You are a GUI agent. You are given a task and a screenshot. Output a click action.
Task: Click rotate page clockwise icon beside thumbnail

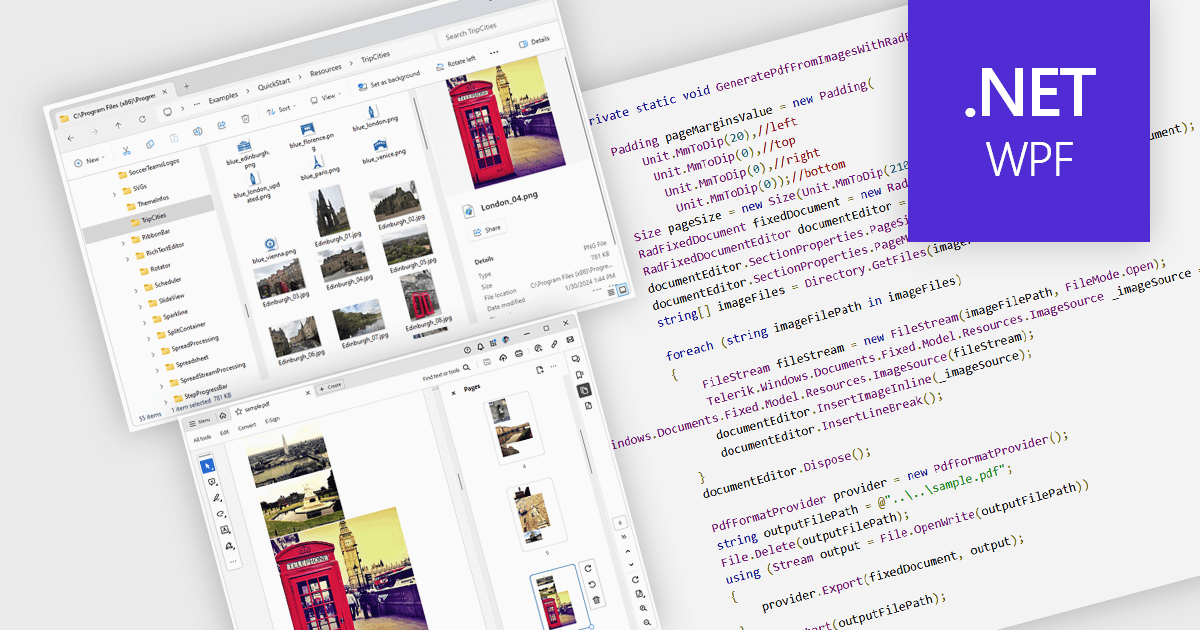[589, 566]
